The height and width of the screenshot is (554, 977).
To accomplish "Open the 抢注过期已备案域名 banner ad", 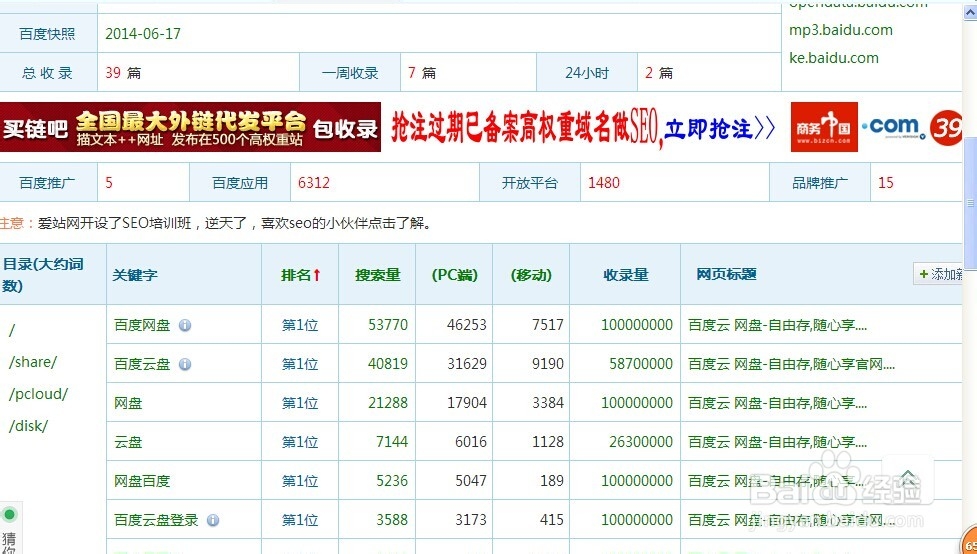I will [584, 128].
